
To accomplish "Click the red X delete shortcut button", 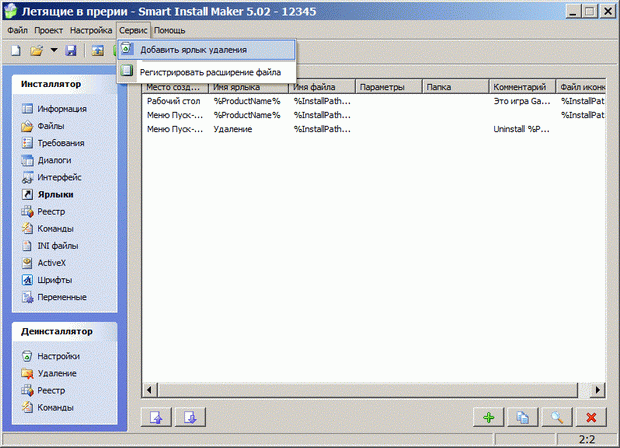I will click(591, 418).
